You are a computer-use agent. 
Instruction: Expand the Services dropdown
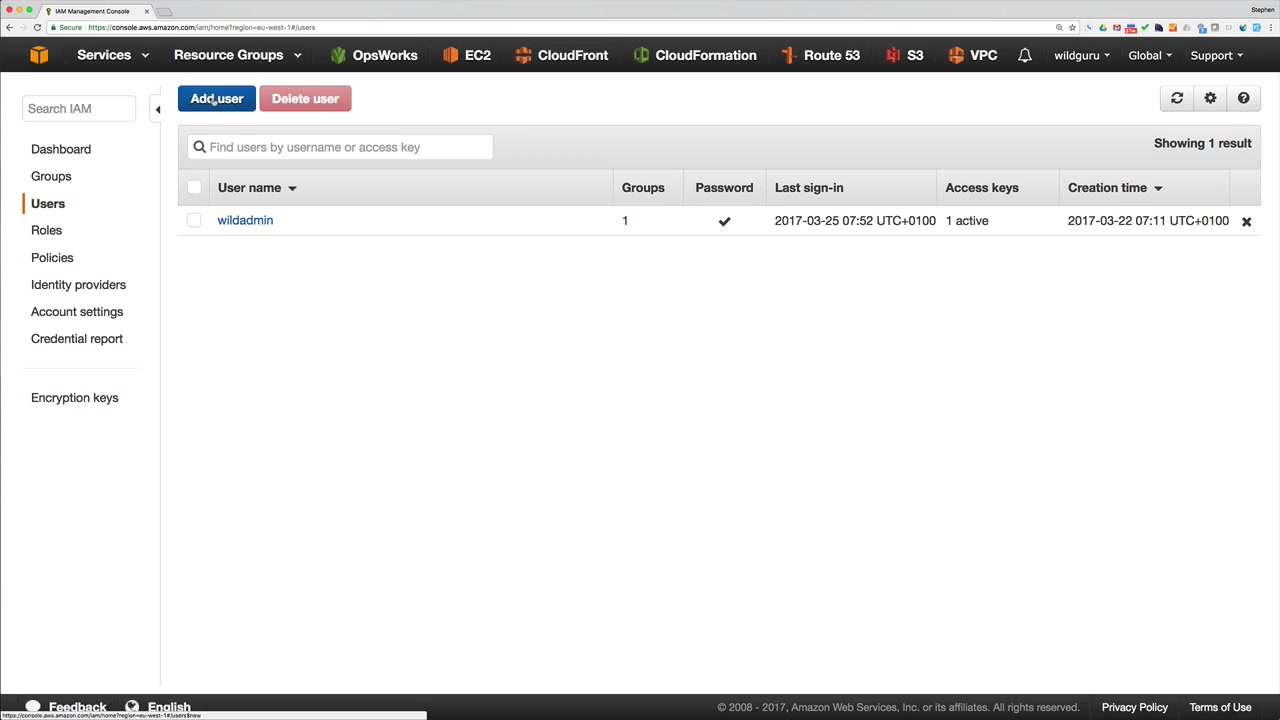pyautogui.click(x=113, y=55)
